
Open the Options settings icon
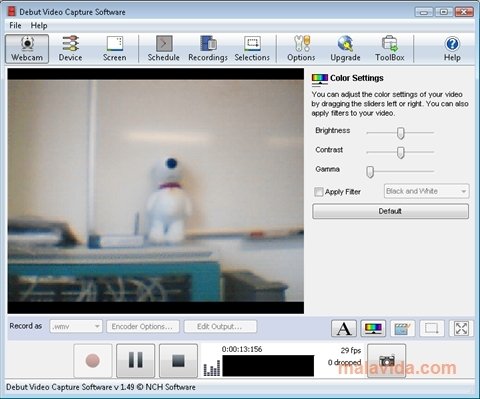[x=301, y=49]
